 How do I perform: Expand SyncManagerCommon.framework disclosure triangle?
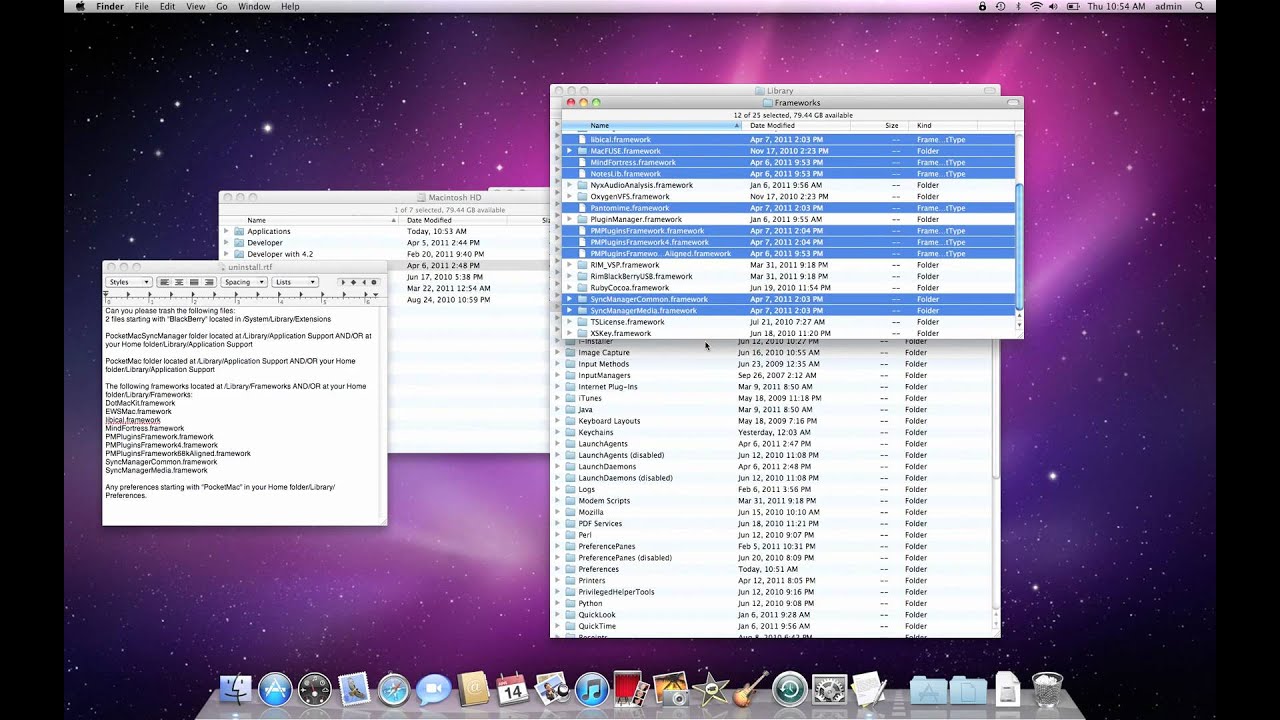click(x=570, y=299)
